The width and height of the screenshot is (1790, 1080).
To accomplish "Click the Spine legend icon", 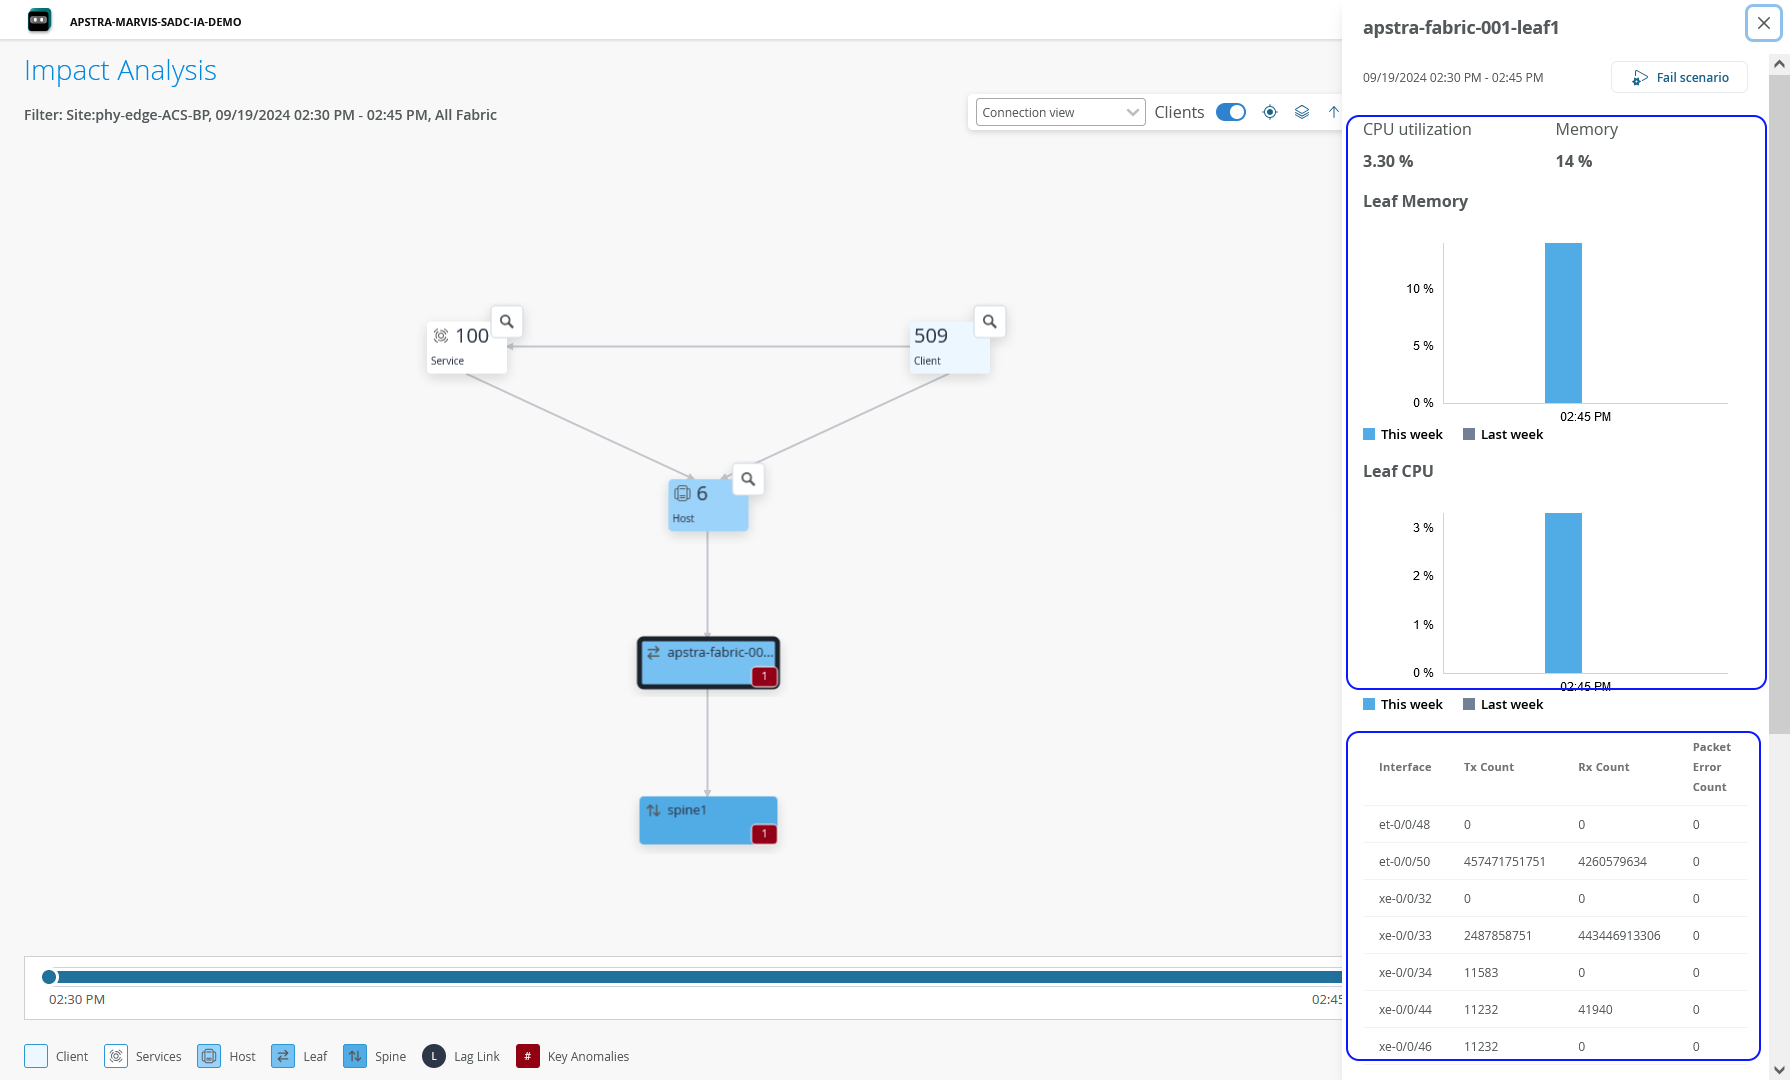I will tap(355, 1056).
